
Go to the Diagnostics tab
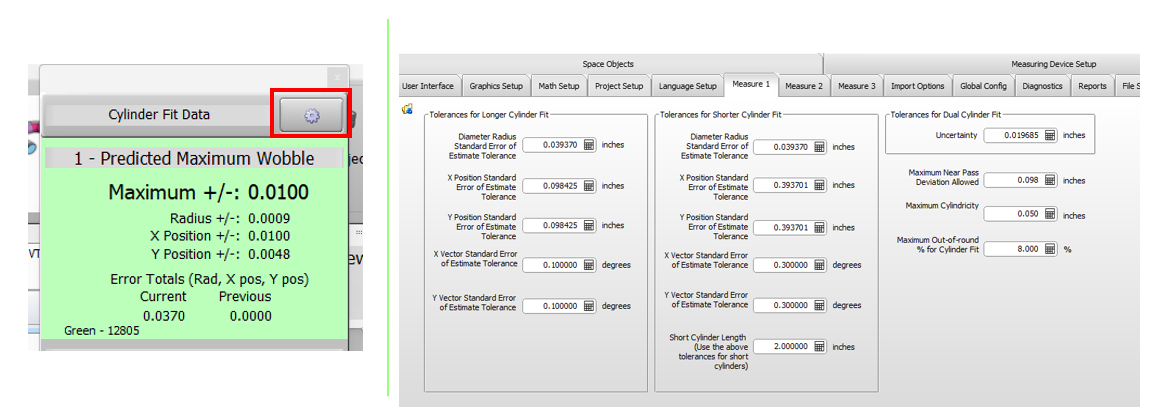1042,86
